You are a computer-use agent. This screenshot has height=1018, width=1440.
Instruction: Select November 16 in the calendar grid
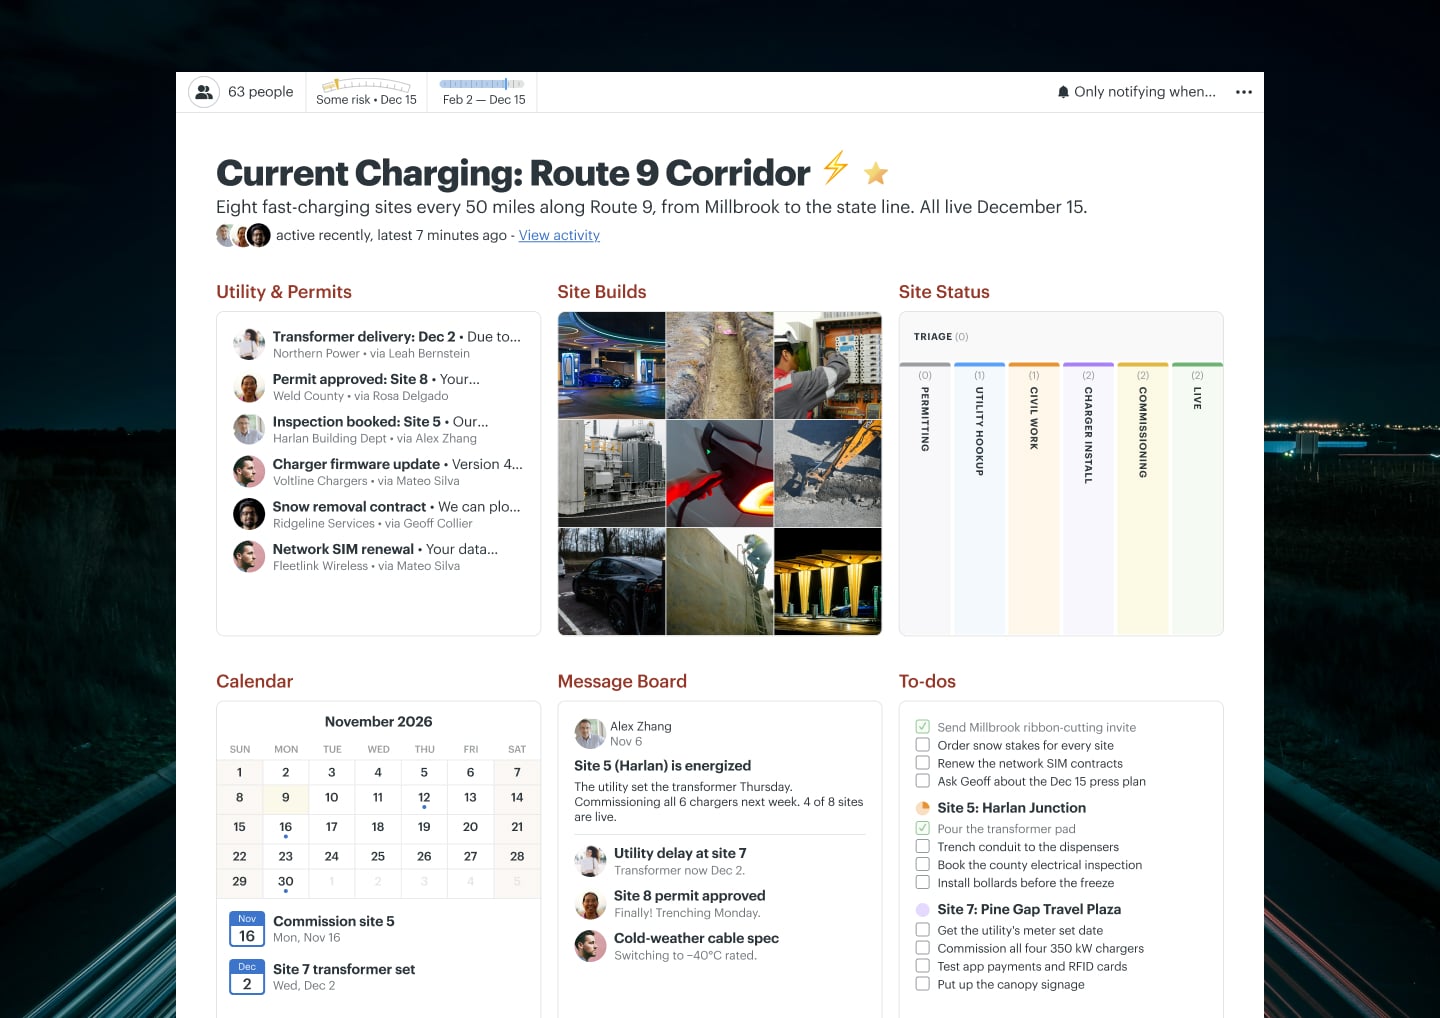(x=286, y=827)
